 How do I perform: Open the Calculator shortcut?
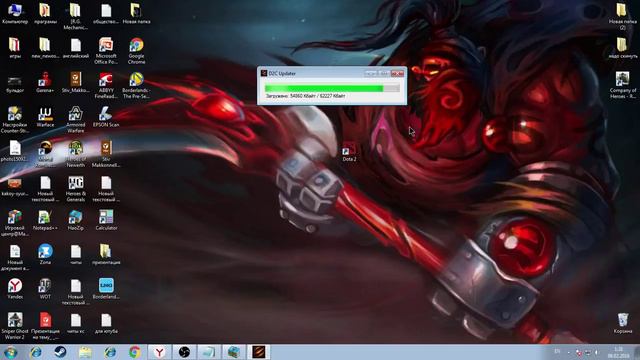tap(106, 220)
